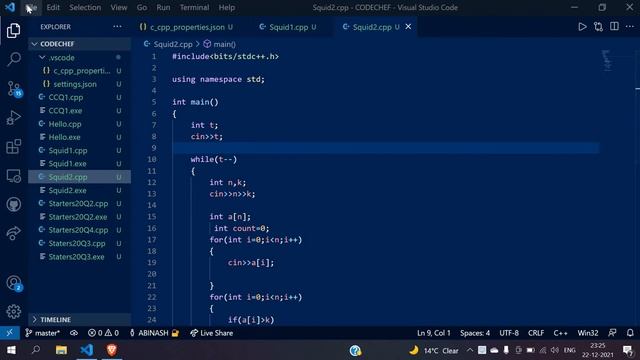Open the clock showing 22-12-2021
The width and height of the screenshot is (640, 360).
pyautogui.click(x=598, y=350)
